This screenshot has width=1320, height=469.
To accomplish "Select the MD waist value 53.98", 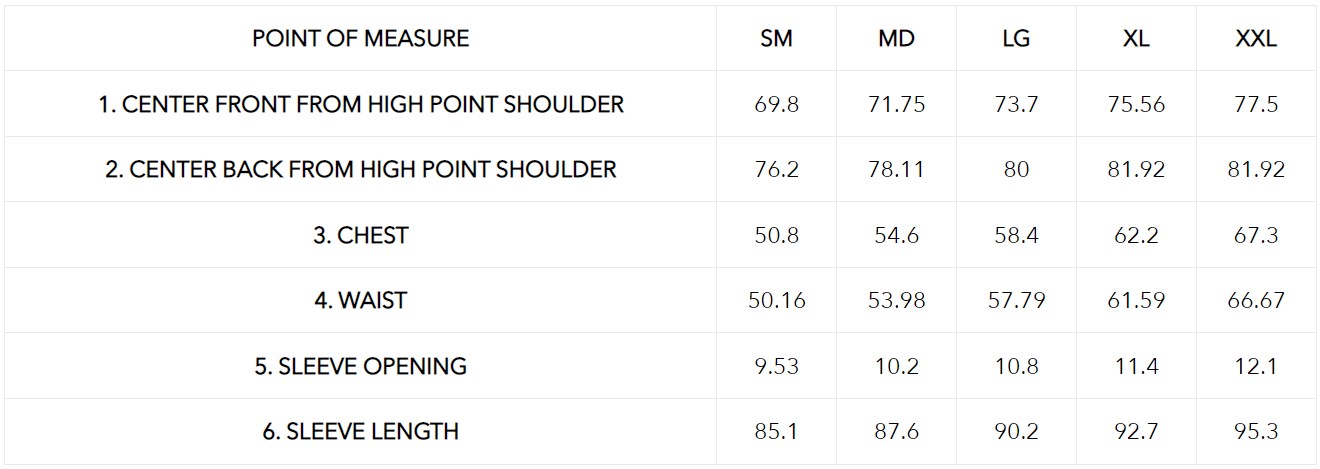I will tap(896, 300).
